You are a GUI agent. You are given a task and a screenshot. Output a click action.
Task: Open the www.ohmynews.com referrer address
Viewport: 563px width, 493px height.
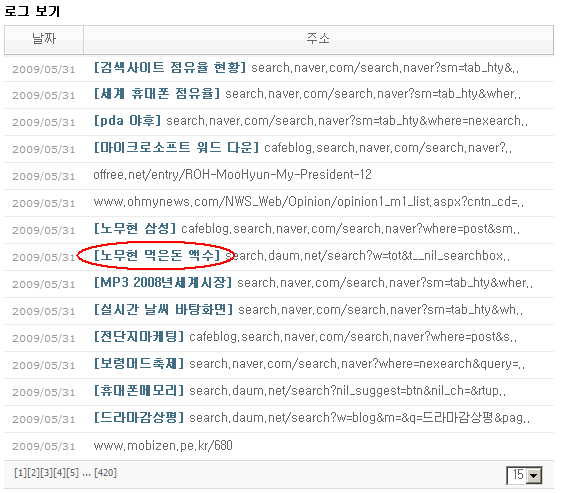[x=309, y=202]
